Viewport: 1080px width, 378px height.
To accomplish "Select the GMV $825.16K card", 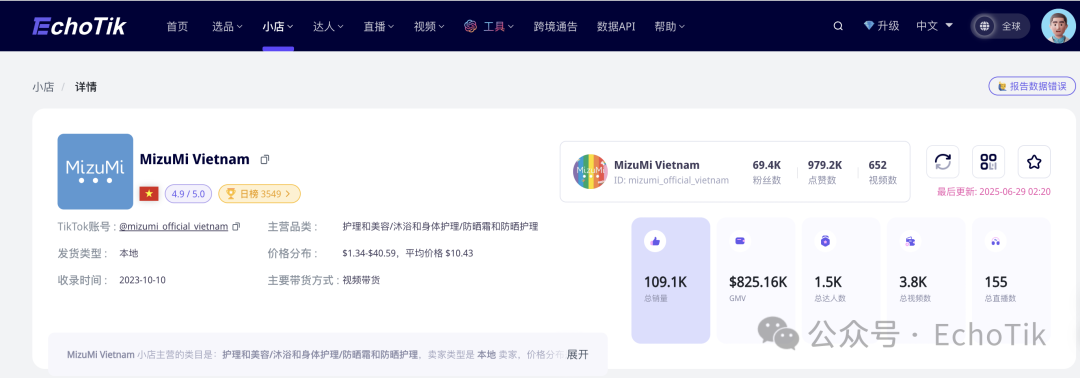I will coord(756,280).
